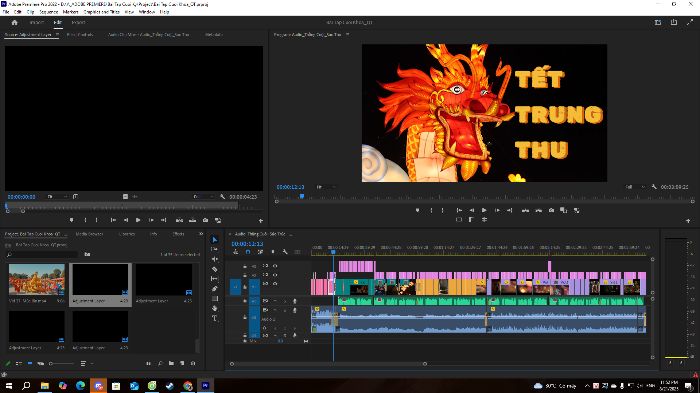The width and height of the screenshot is (700, 393).
Task: Export frame in Source monitor camera icon
Action: coord(205,220)
